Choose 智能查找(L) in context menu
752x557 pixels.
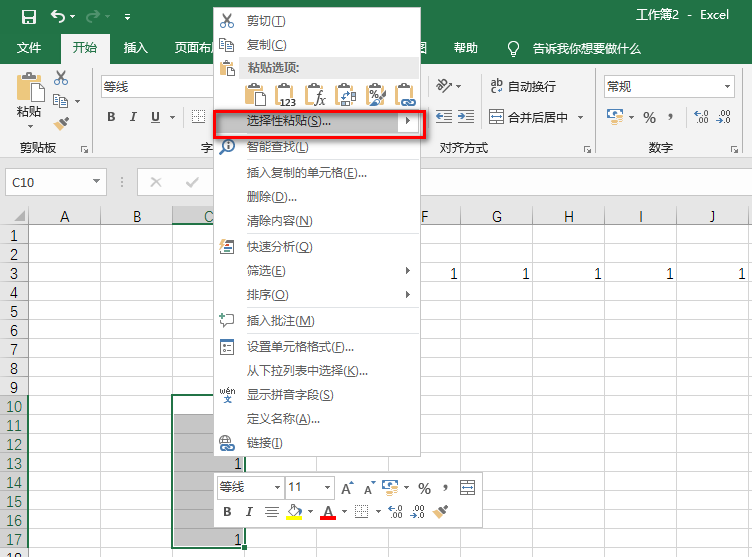[317, 147]
